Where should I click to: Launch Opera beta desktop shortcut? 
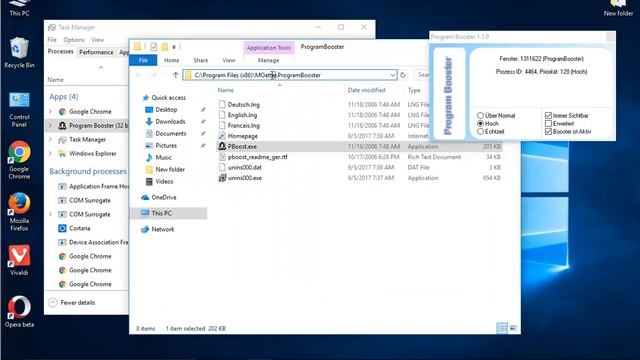19,311
